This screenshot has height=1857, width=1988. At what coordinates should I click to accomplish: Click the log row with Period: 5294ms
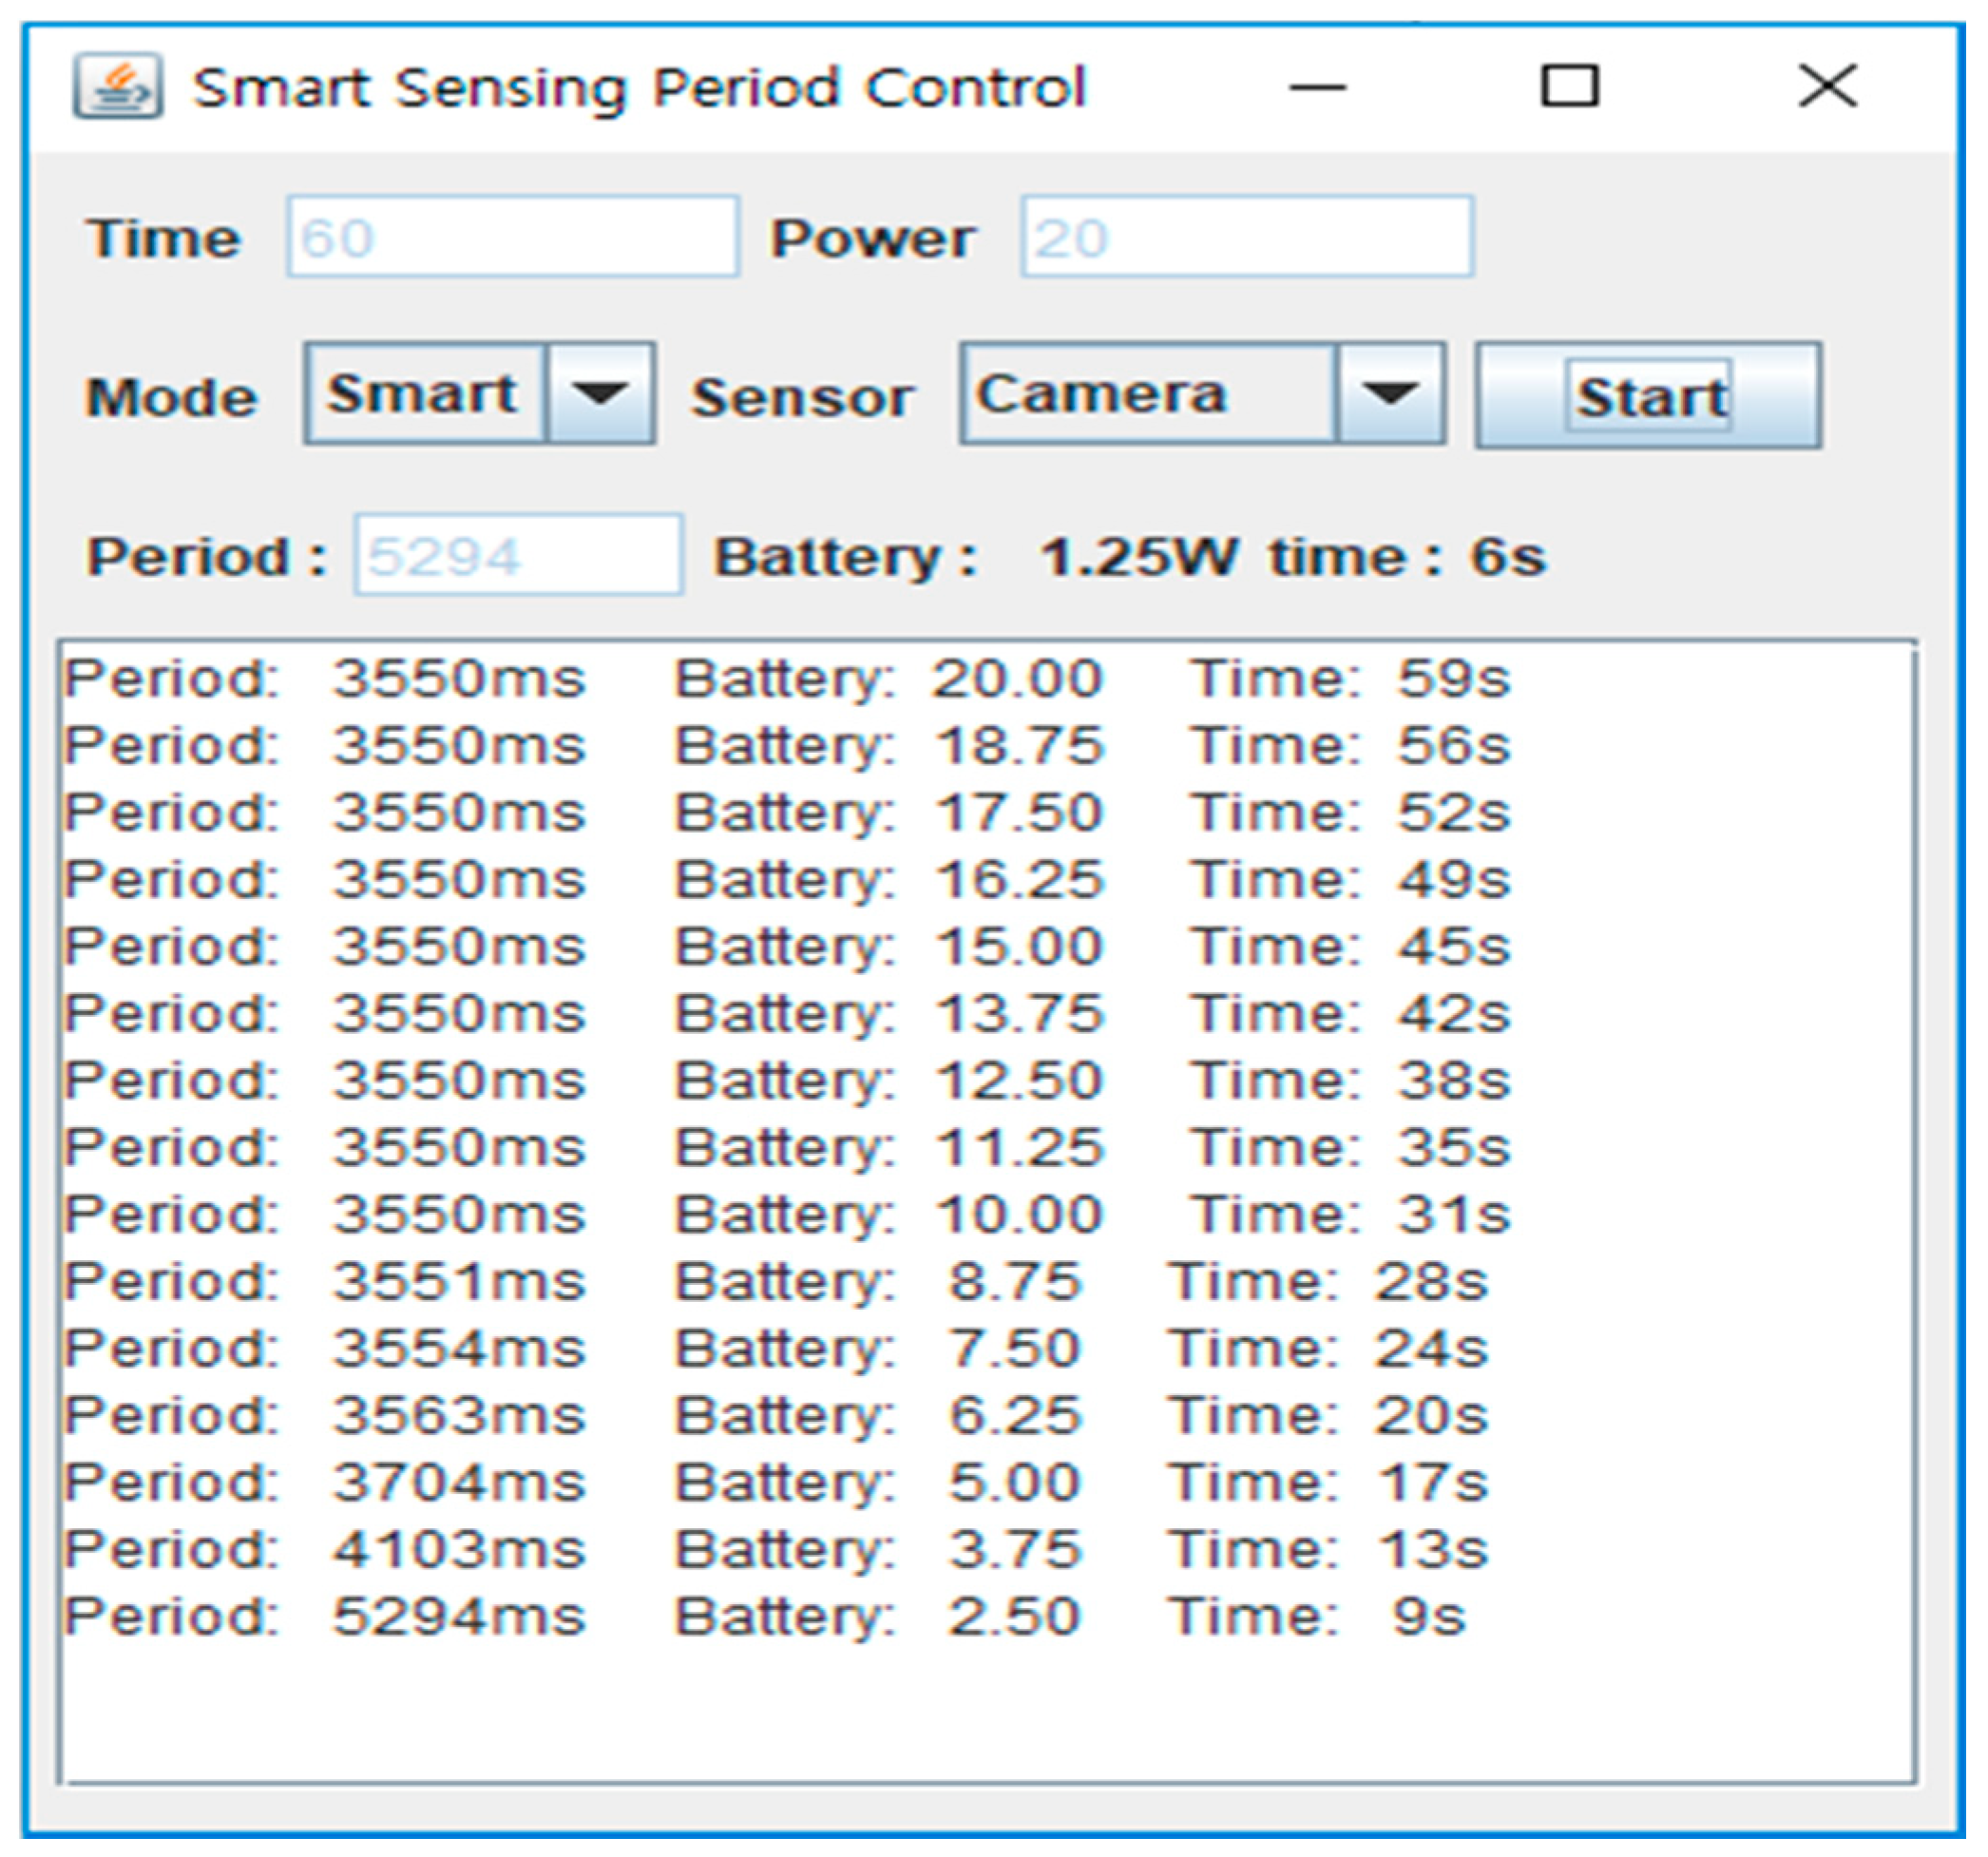[x=765, y=1617]
